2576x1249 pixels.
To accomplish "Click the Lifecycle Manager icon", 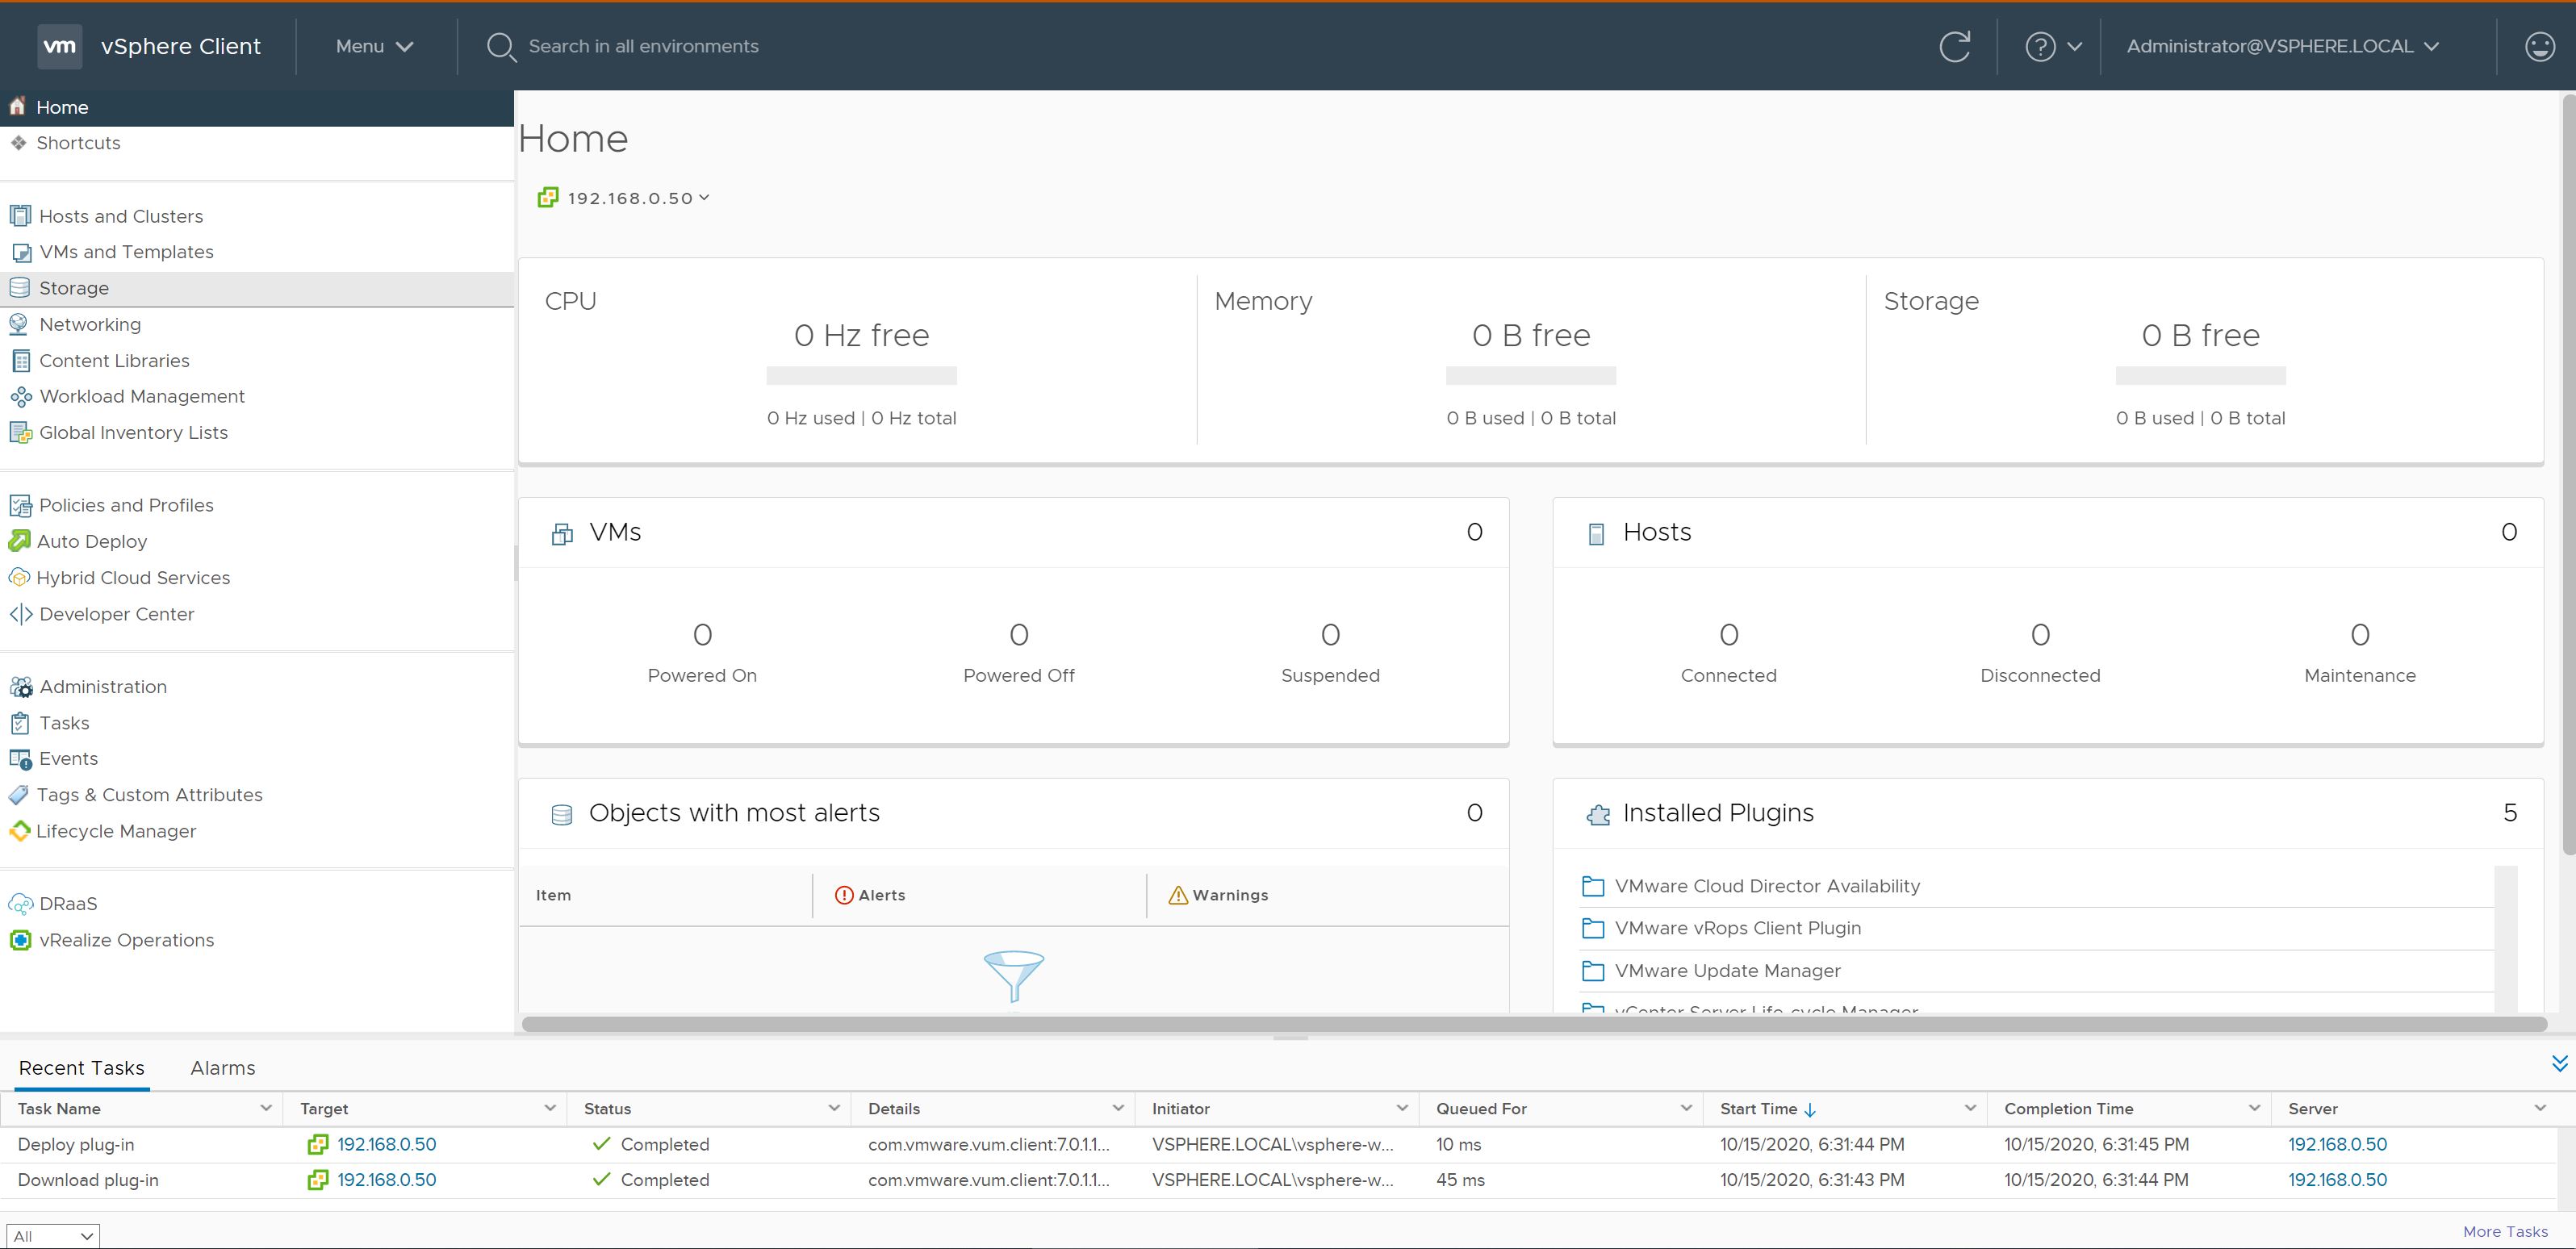I will tap(19, 831).
